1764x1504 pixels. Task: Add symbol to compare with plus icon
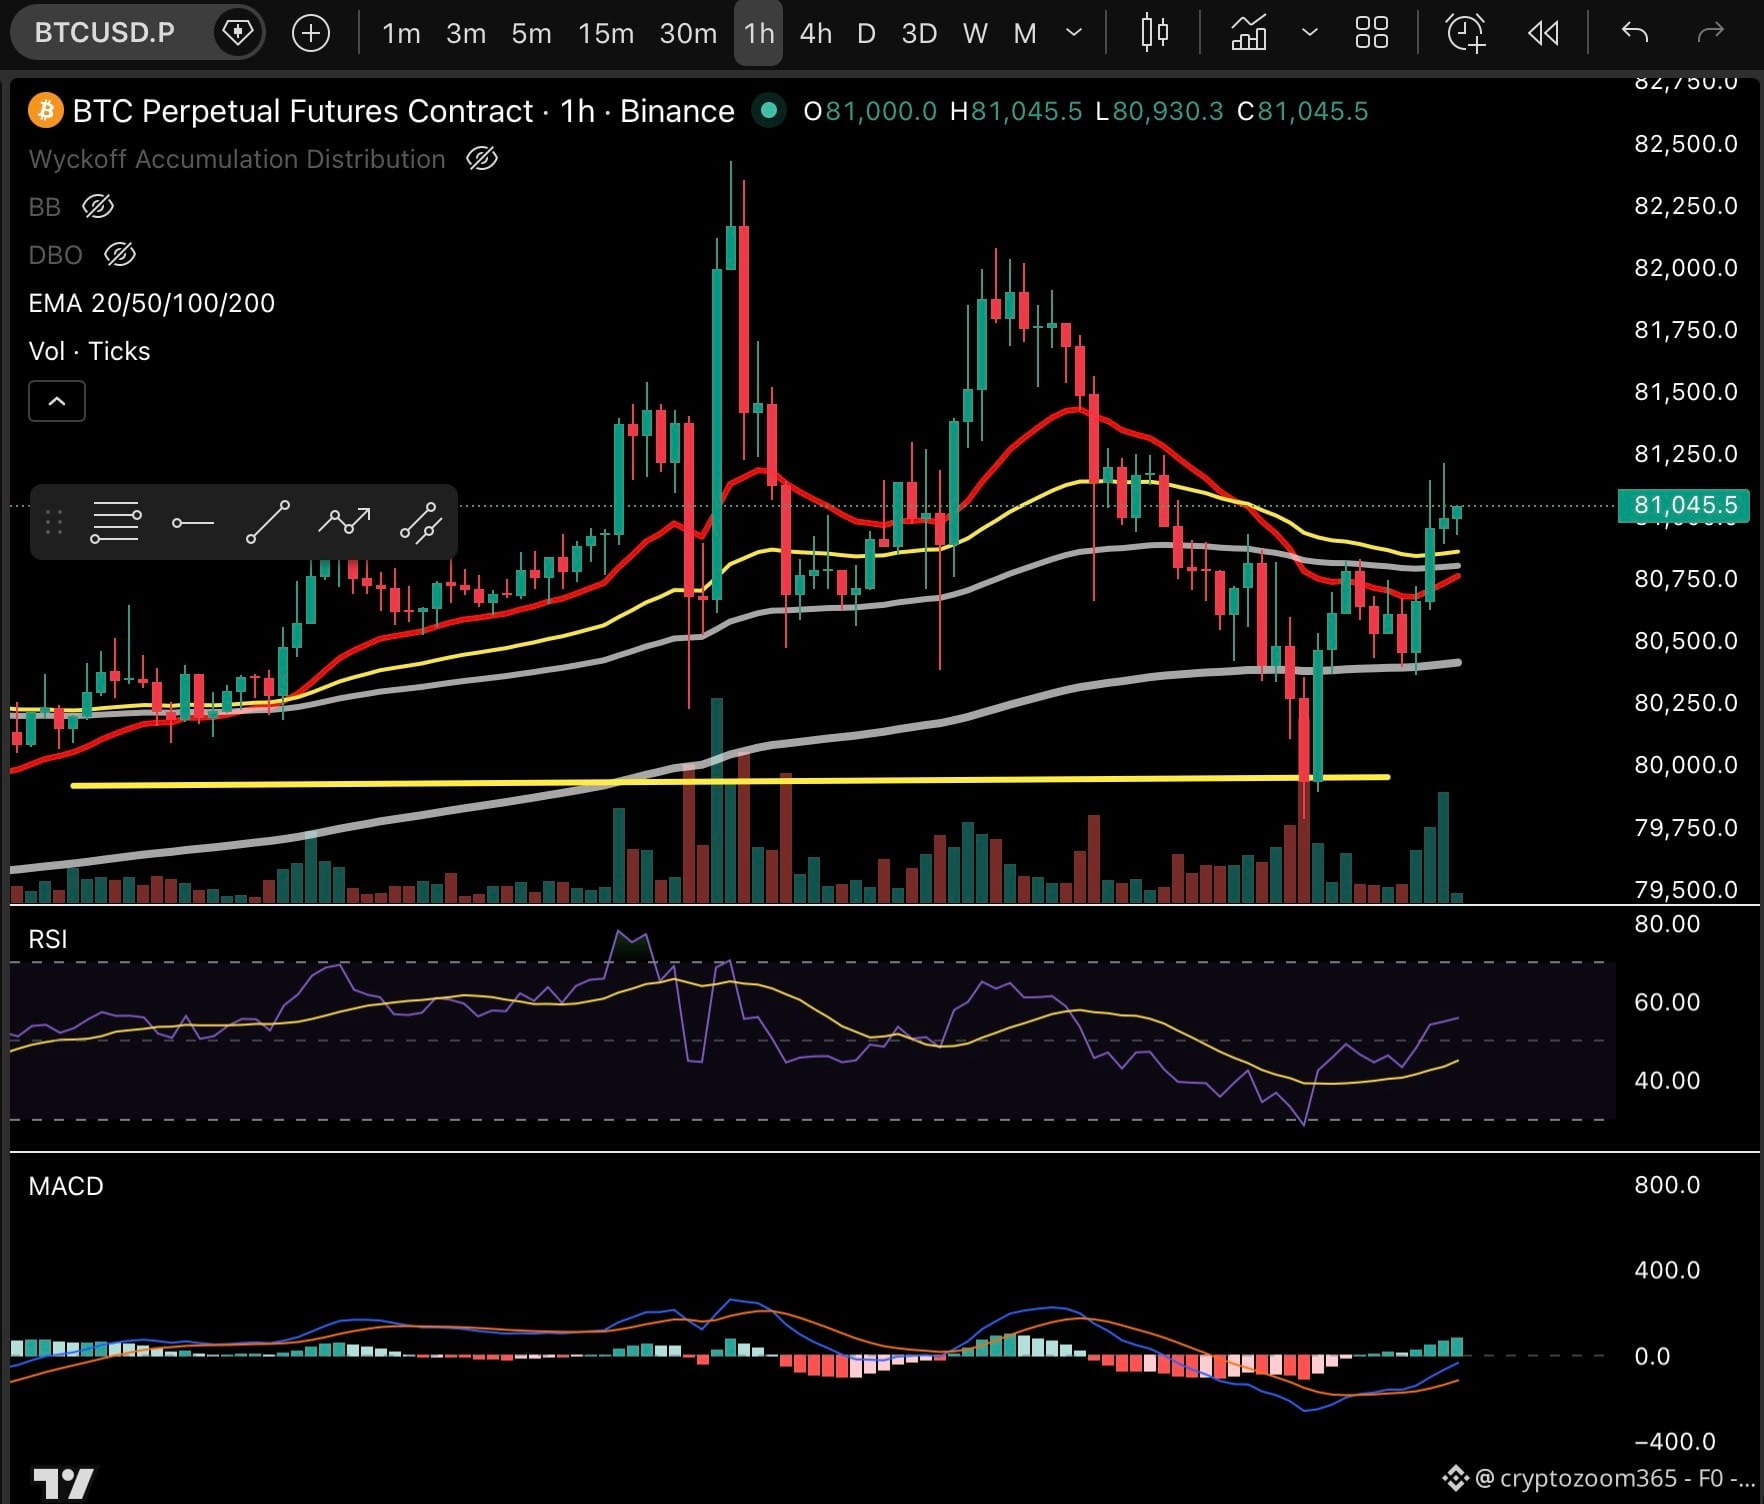(x=311, y=33)
